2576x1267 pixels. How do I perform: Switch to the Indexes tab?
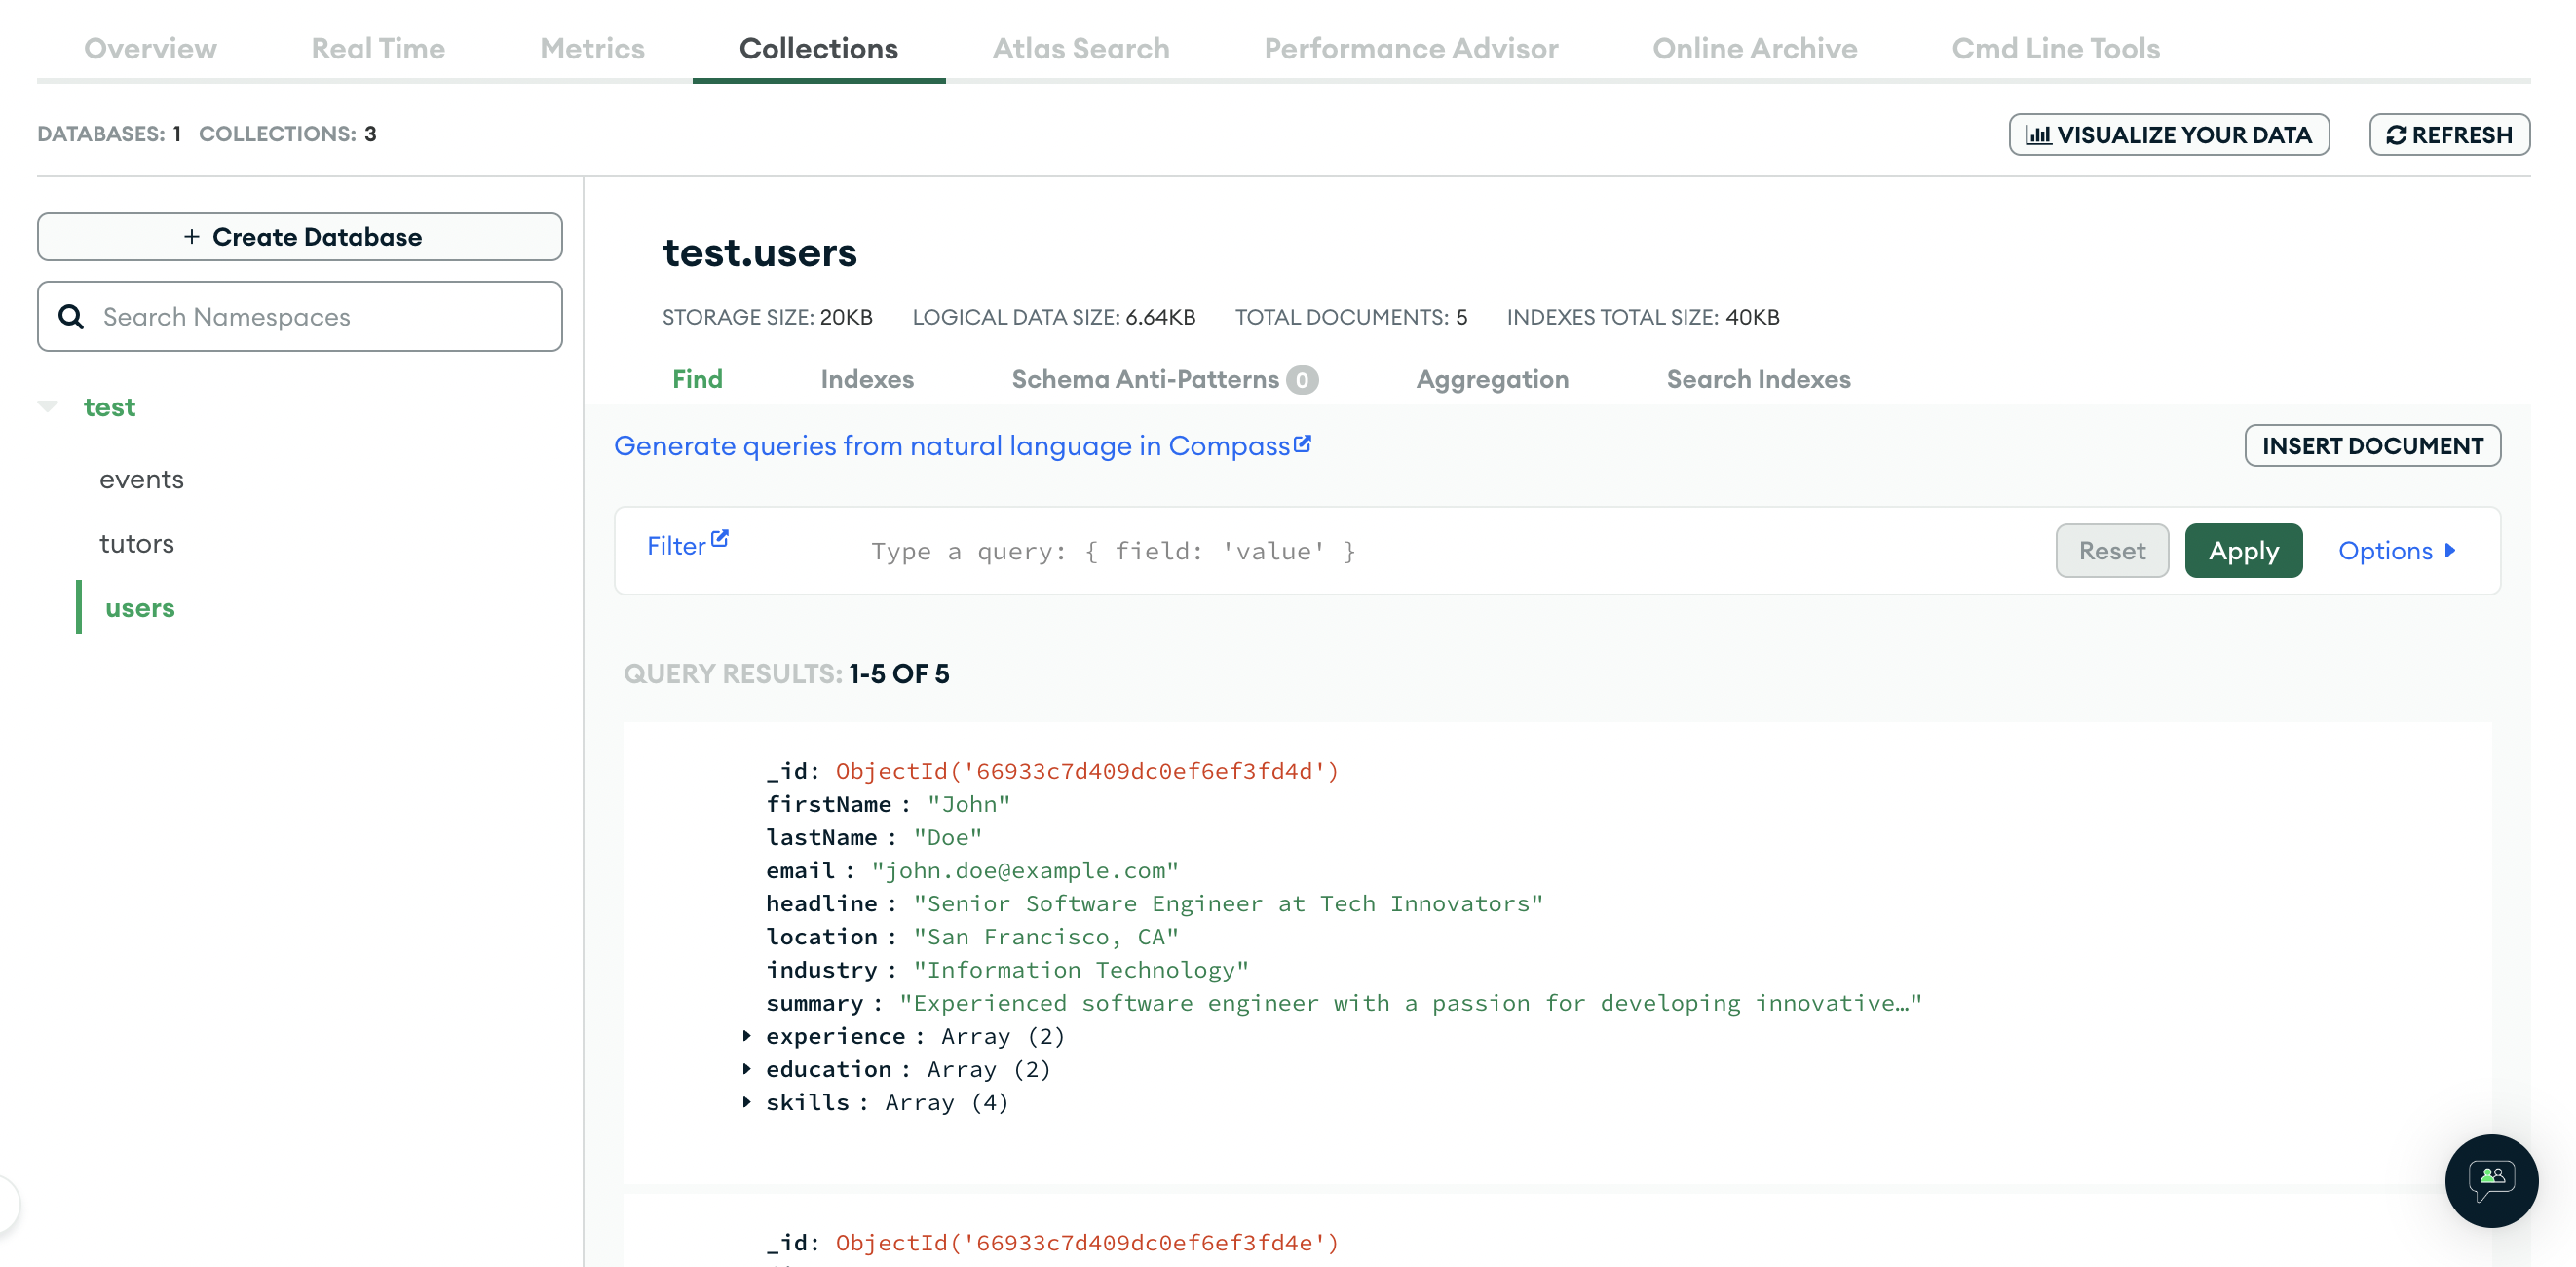click(866, 379)
